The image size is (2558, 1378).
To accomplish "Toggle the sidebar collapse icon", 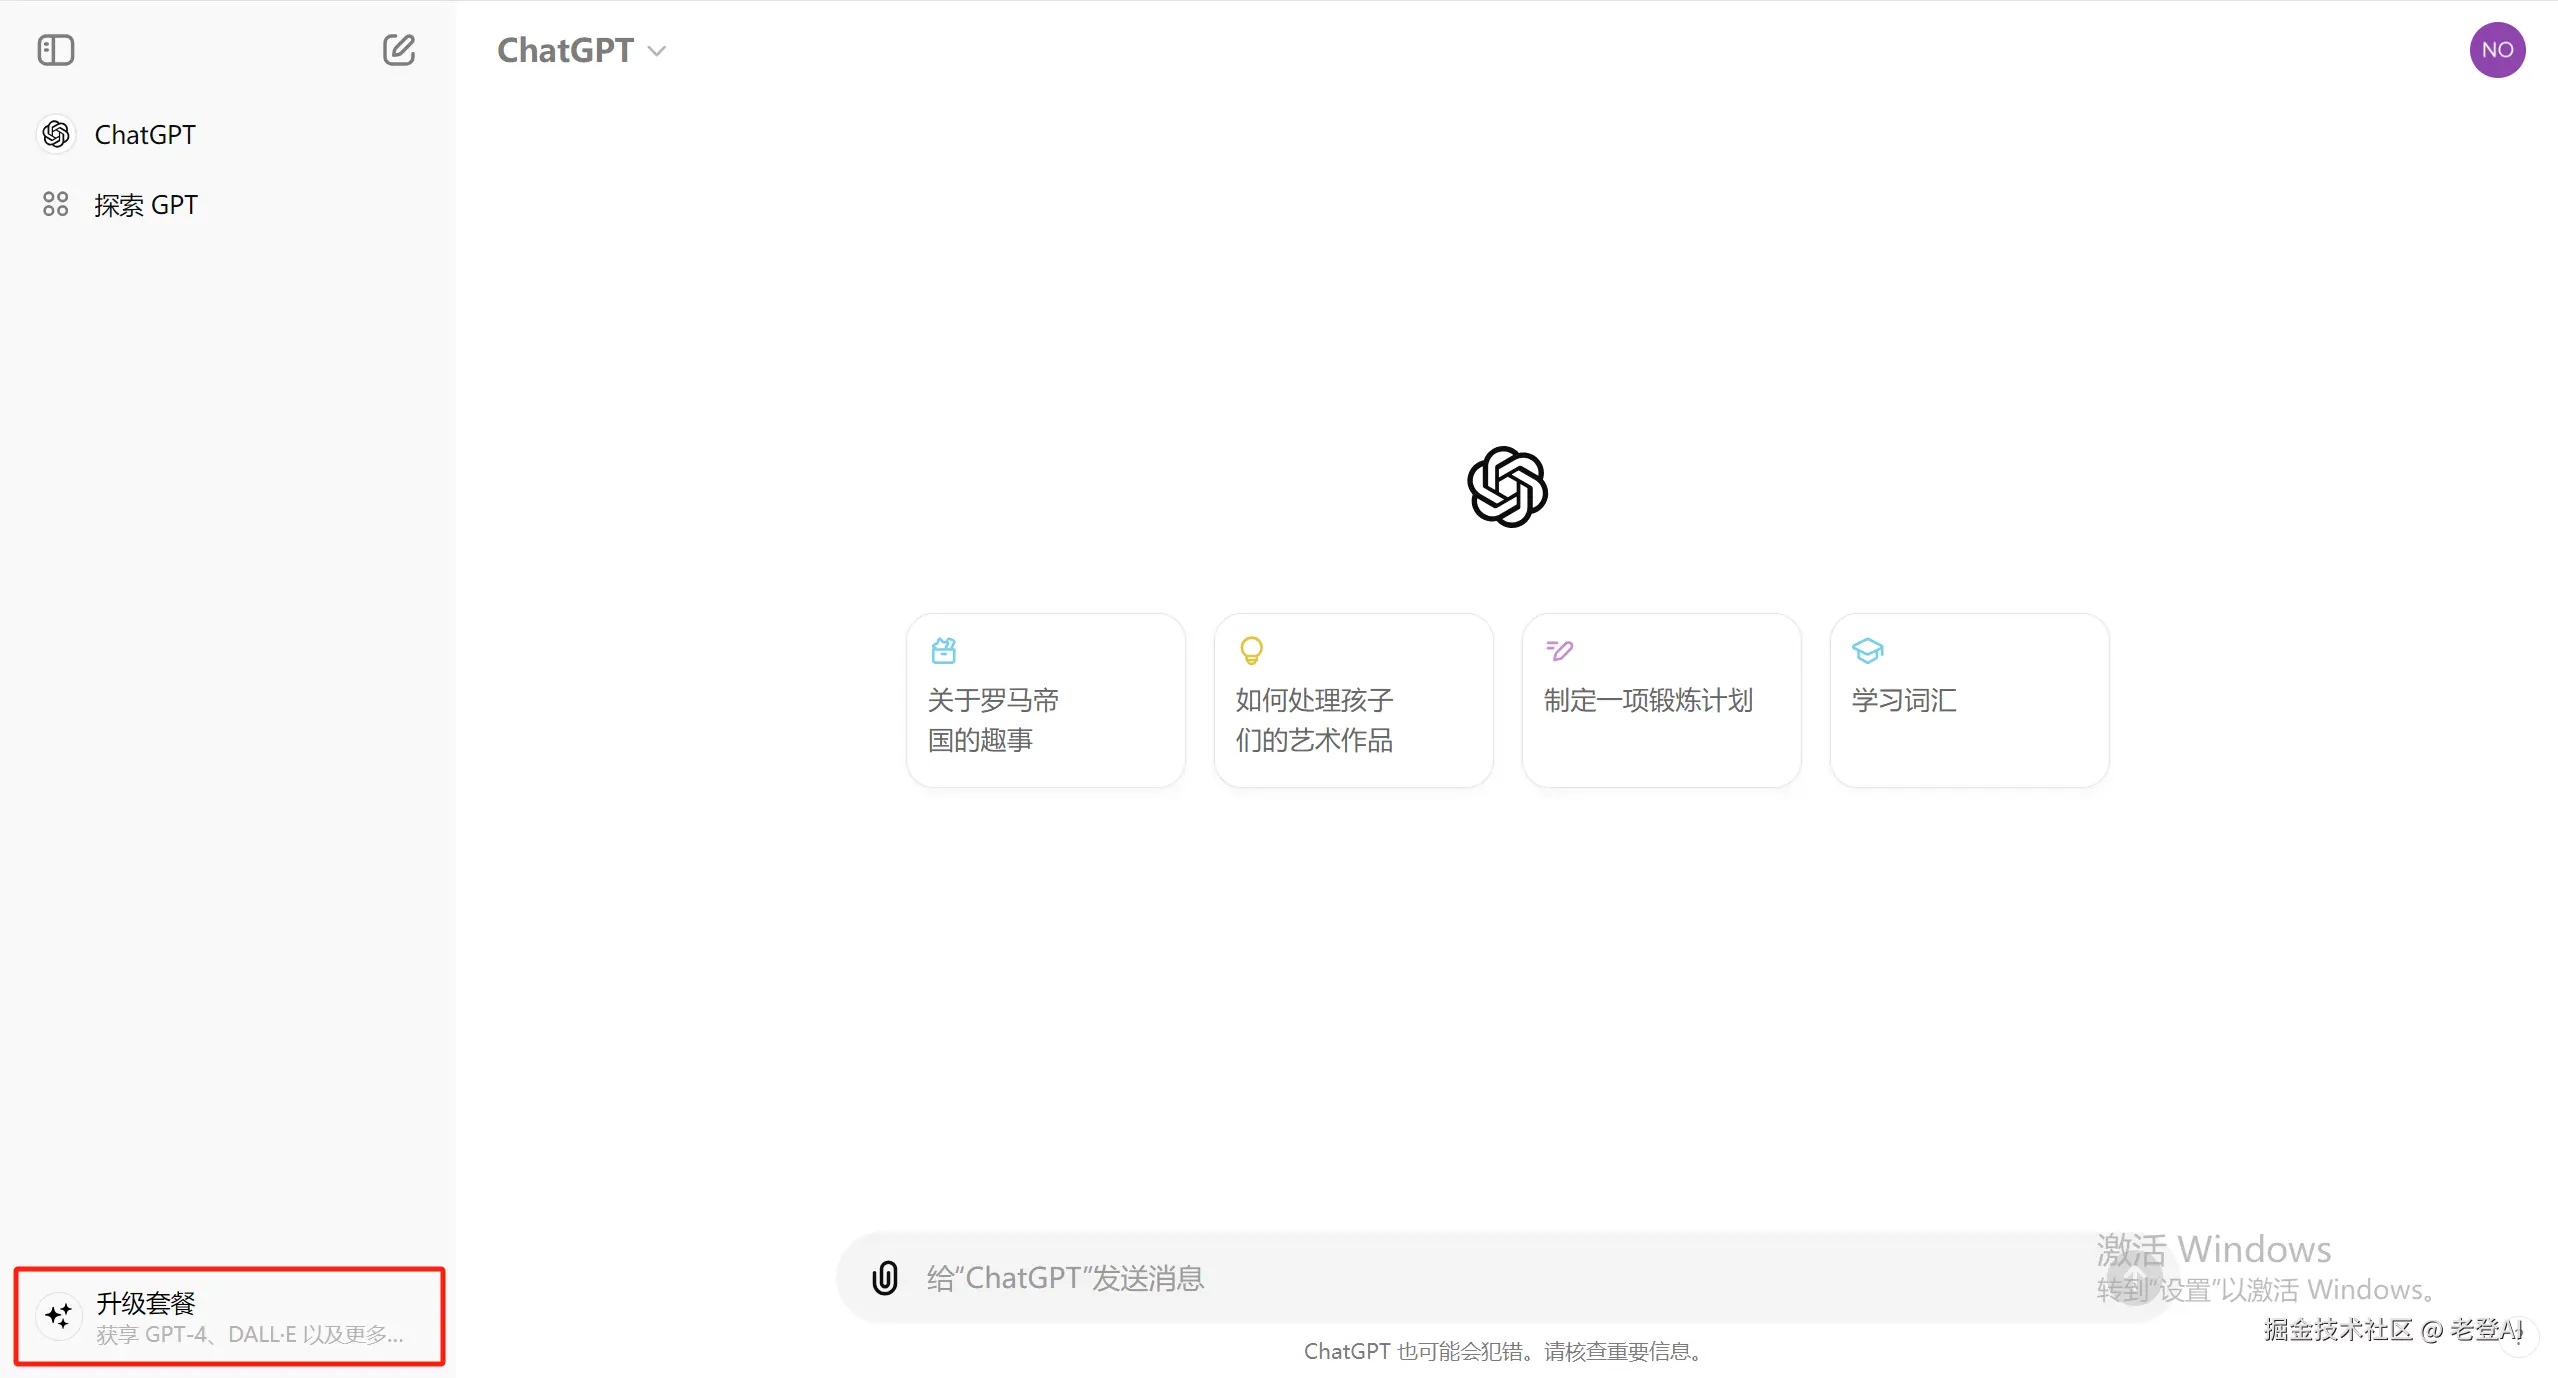I will coord(56,50).
